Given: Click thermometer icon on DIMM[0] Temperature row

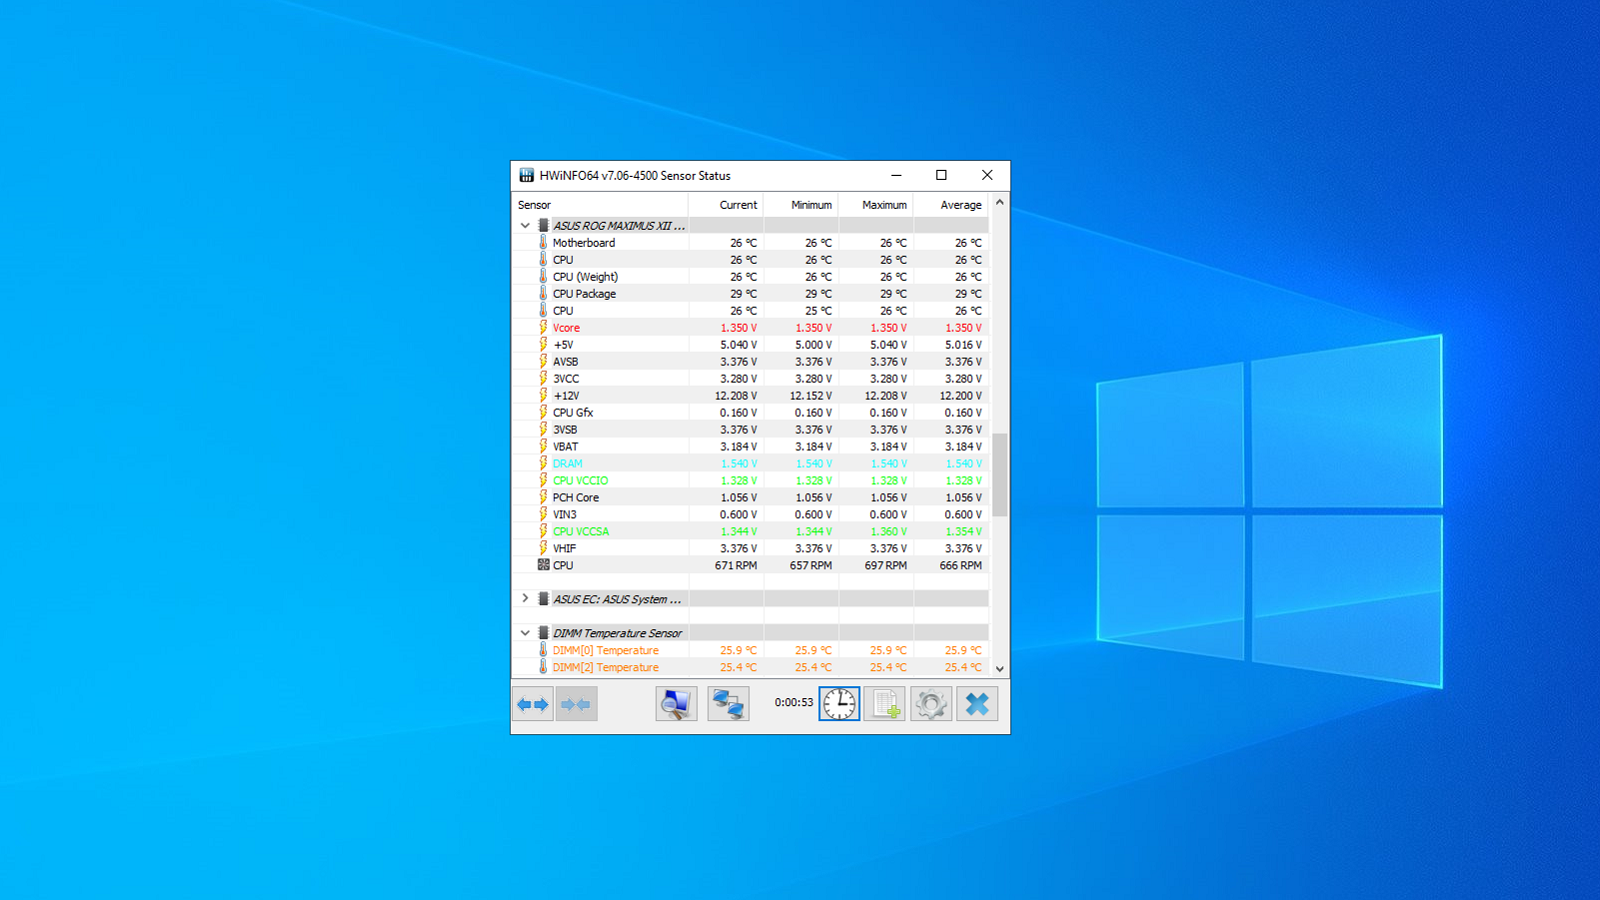Looking at the screenshot, I should (x=544, y=650).
